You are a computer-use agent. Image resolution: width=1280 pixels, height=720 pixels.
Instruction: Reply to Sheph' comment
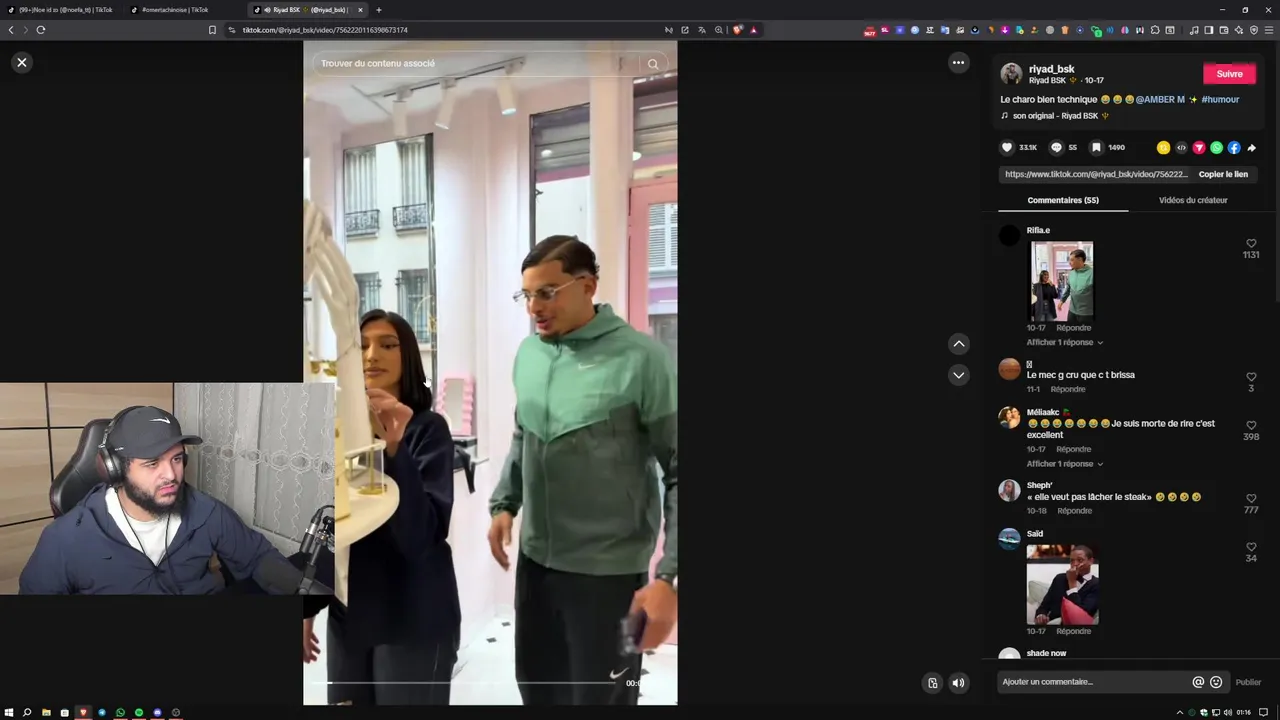click(x=1074, y=511)
